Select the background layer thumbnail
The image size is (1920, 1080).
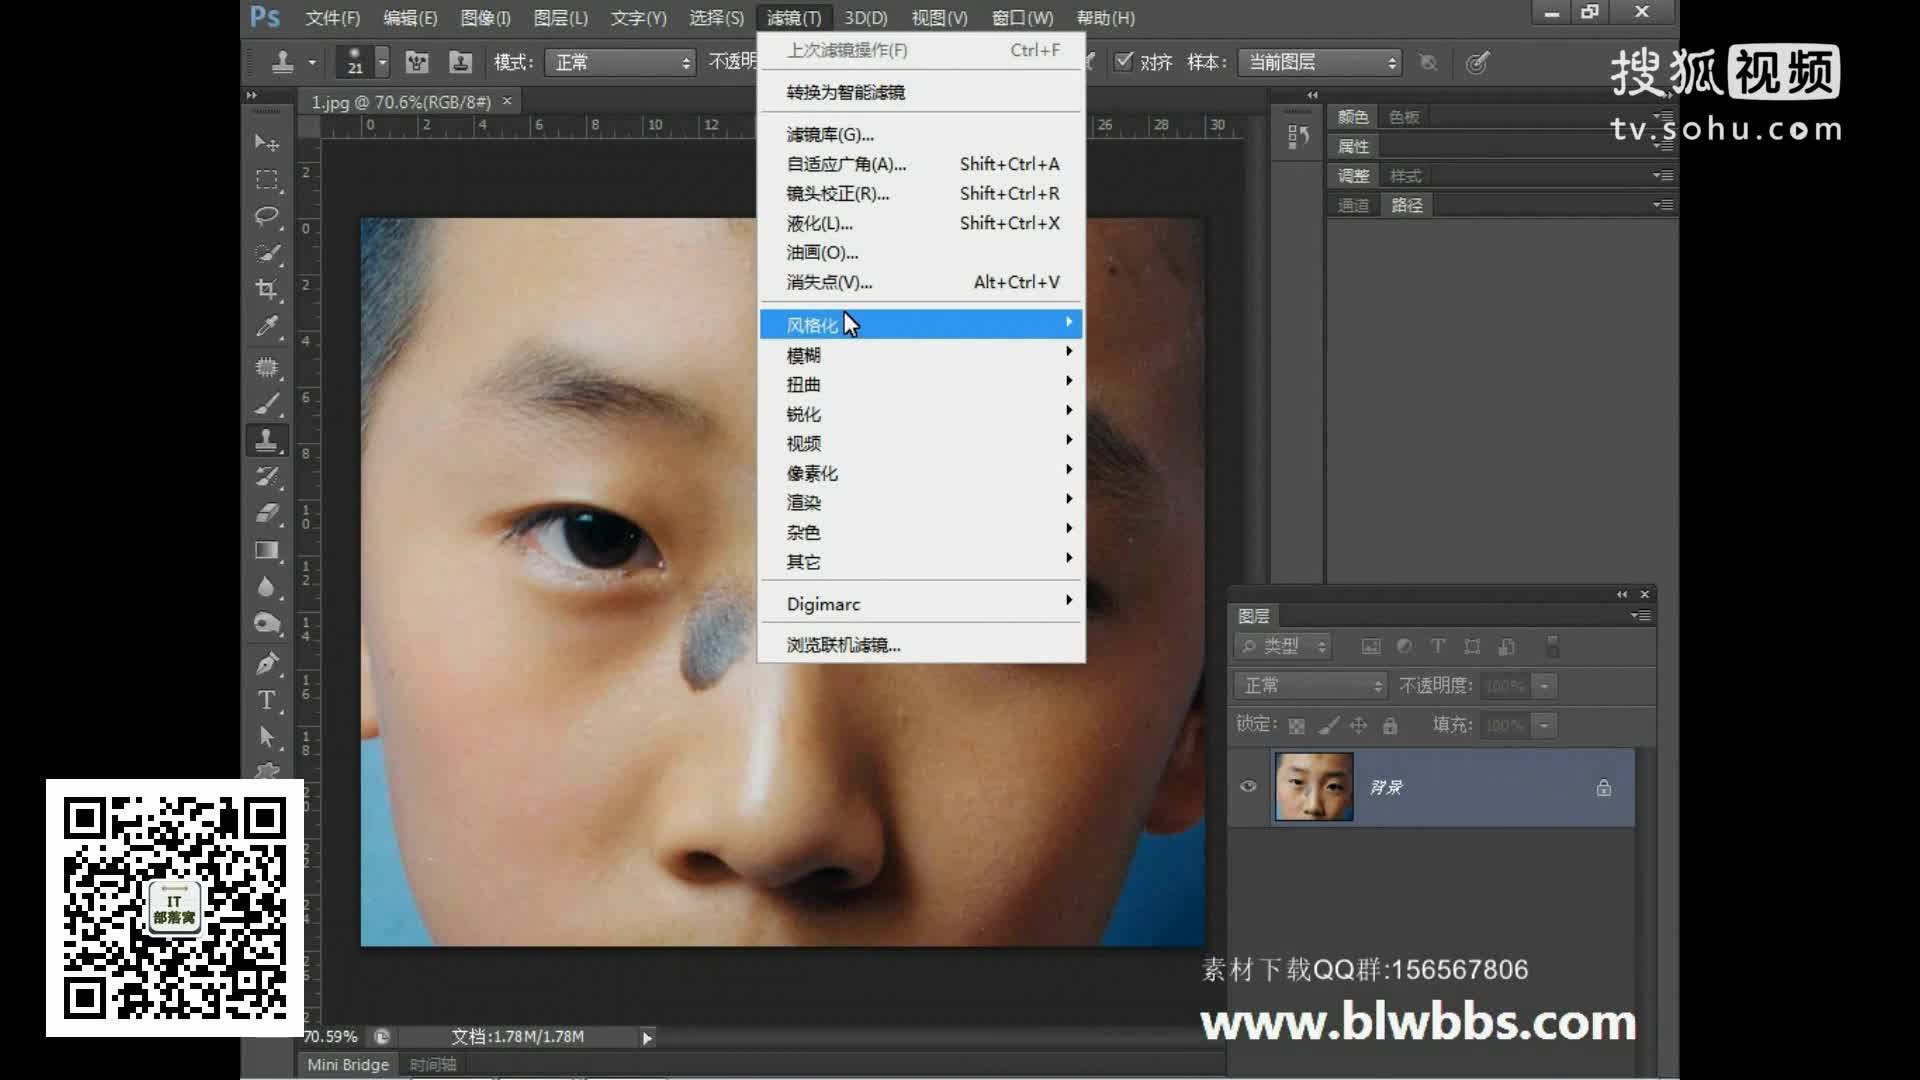1313,787
